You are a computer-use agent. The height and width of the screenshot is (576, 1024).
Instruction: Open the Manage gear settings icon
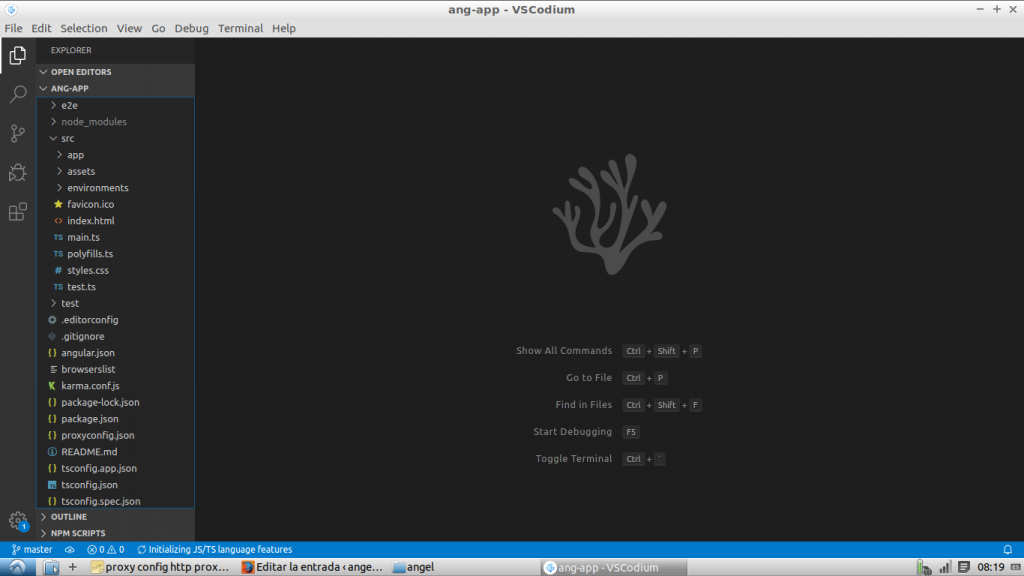[x=18, y=521]
